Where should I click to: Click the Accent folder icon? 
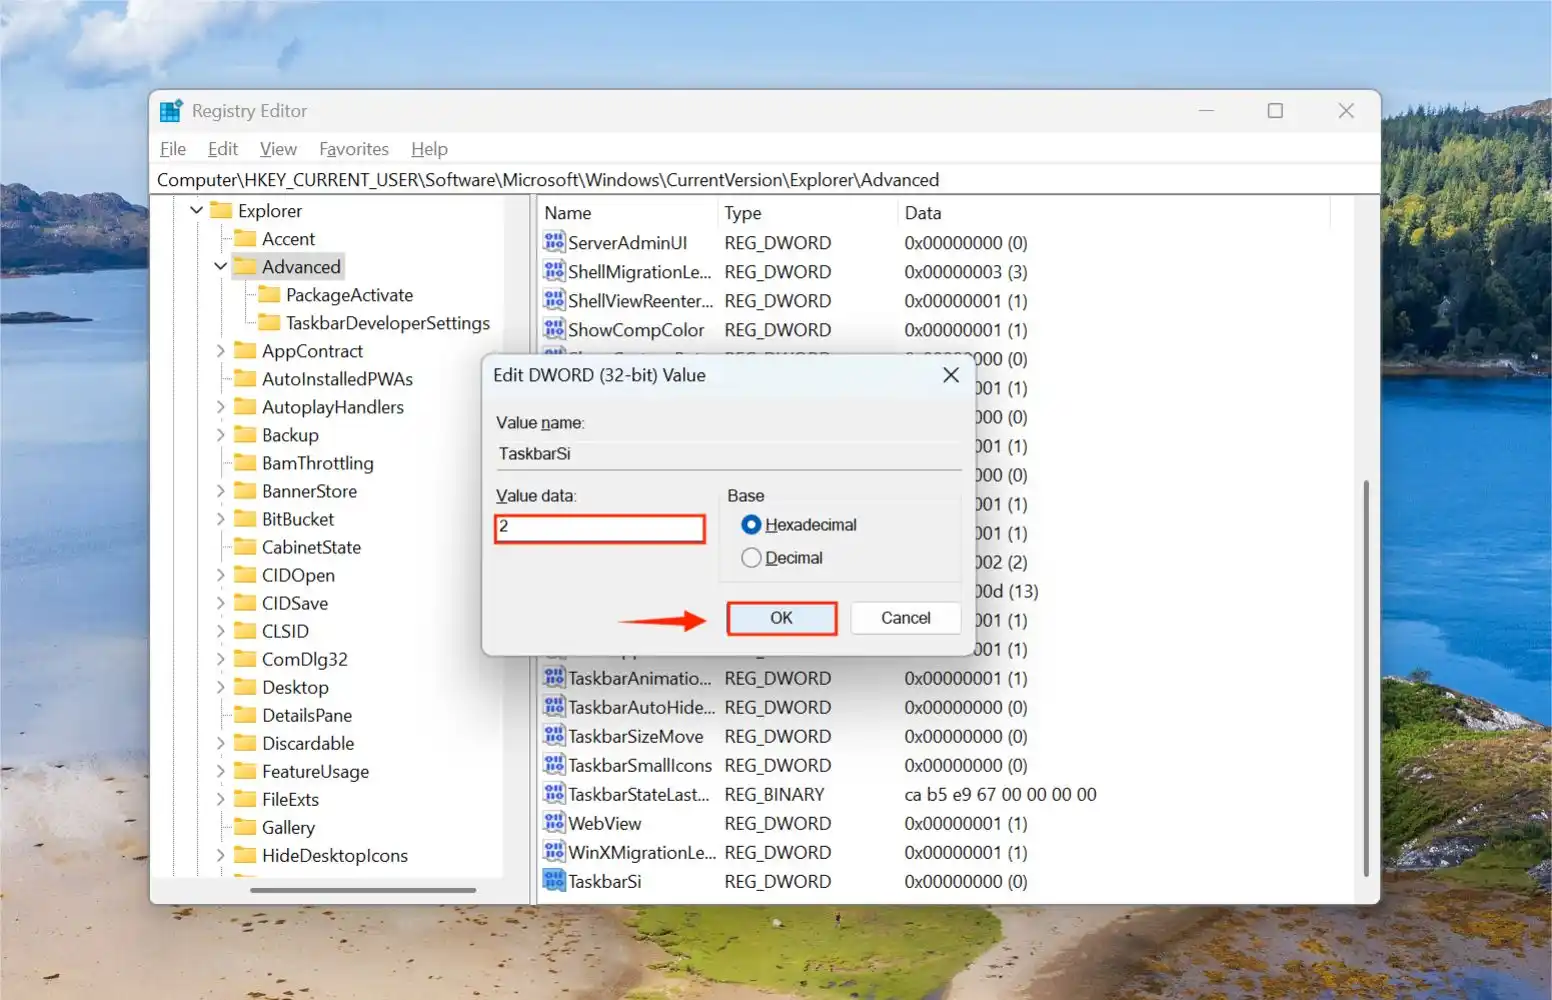pyautogui.click(x=245, y=238)
